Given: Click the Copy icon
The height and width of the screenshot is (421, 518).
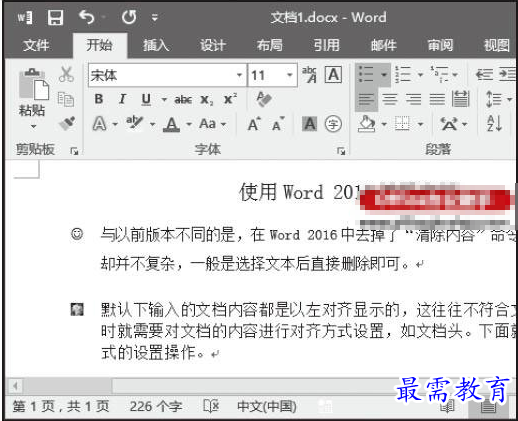Looking at the screenshot, I should [66, 99].
